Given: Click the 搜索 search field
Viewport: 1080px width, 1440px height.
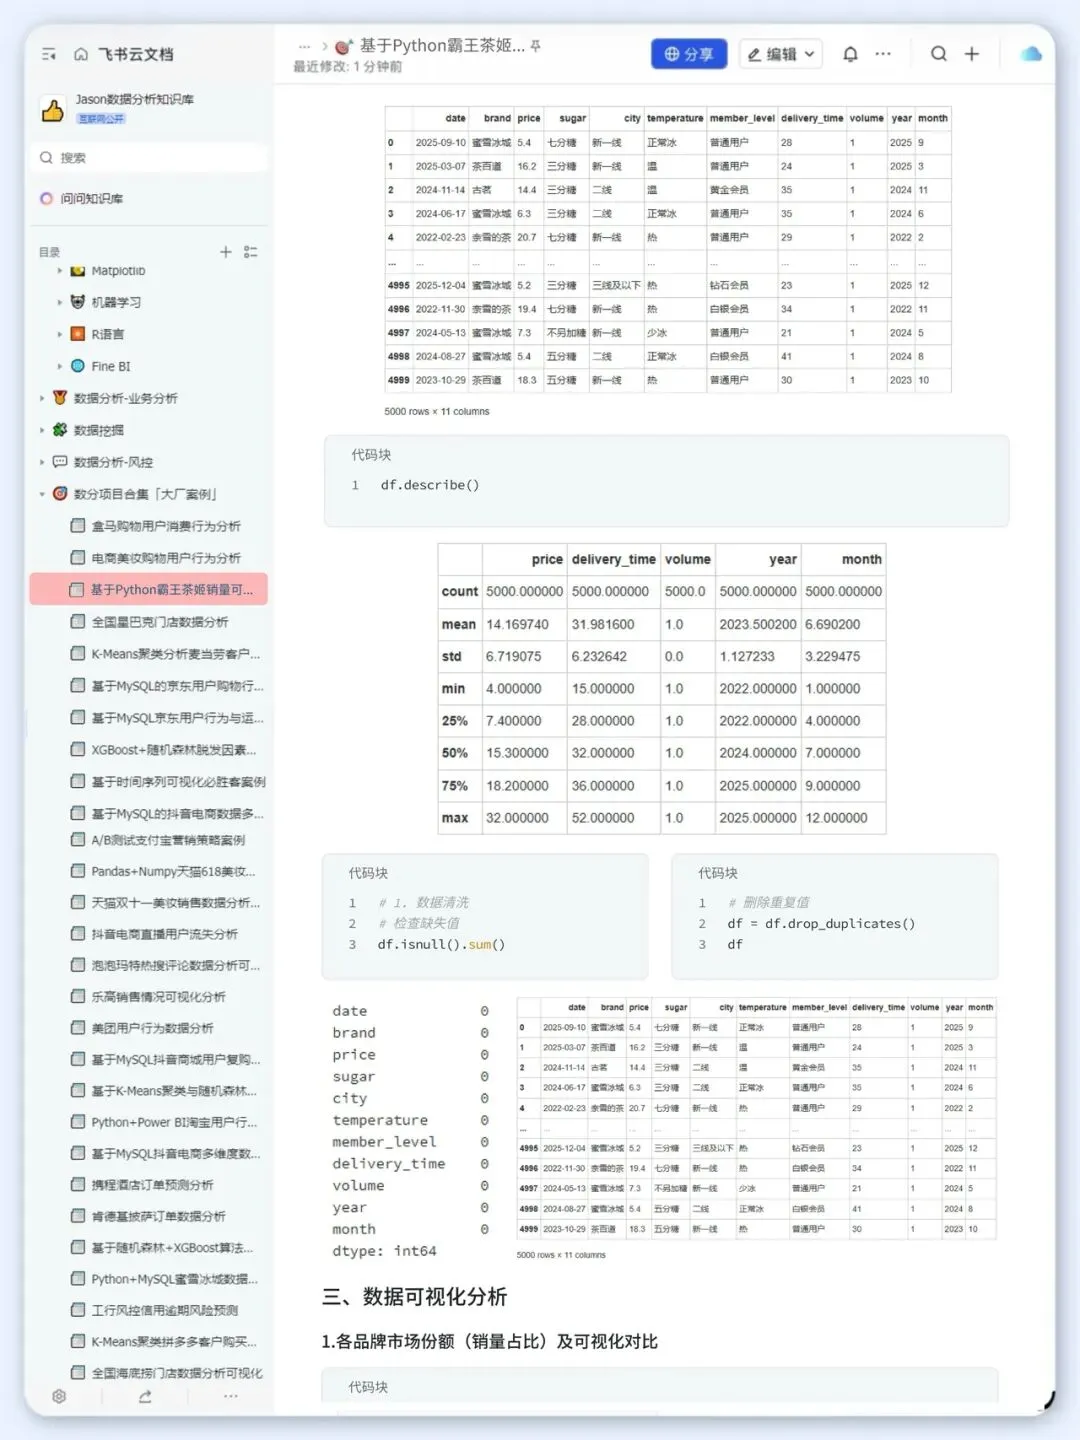Looking at the screenshot, I should (150, 158).
